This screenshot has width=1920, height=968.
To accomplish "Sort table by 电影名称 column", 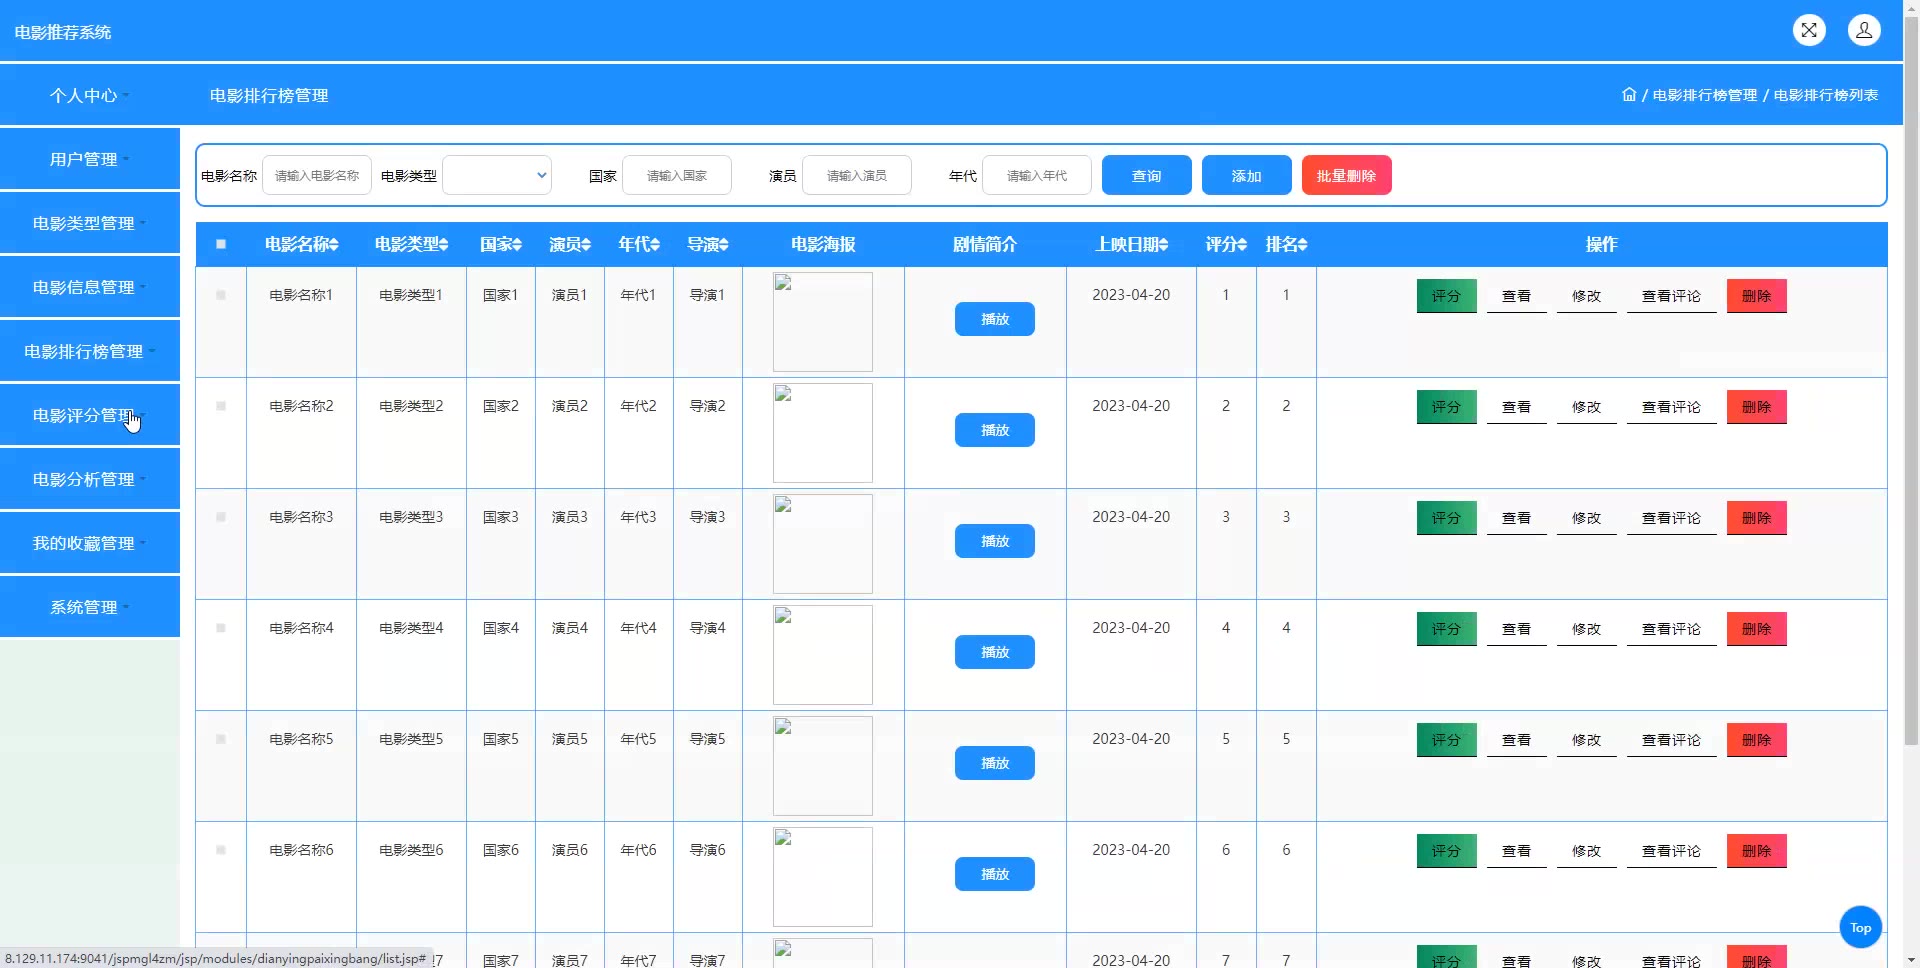I will click(302, 244).
